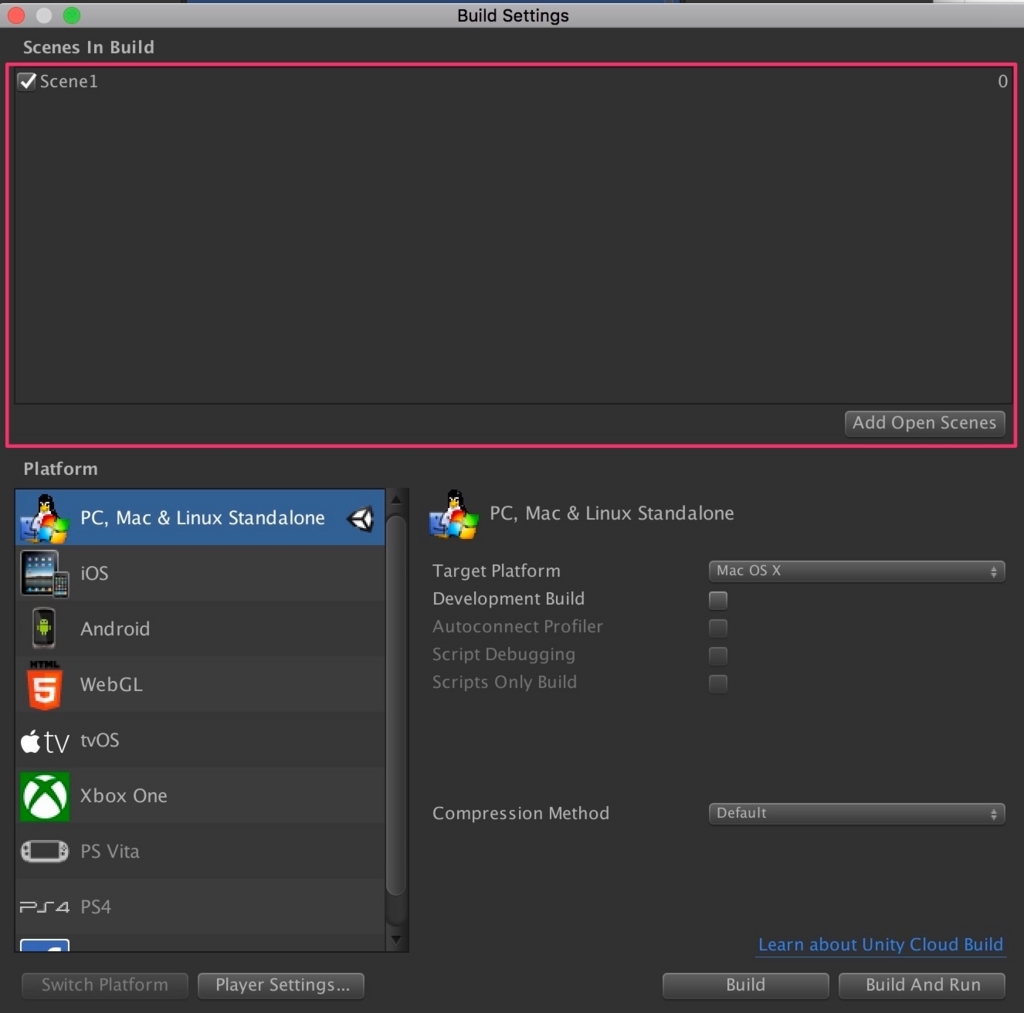Select Android in the platform list
Screen dimensions: 1024x1013
(200, 629)
